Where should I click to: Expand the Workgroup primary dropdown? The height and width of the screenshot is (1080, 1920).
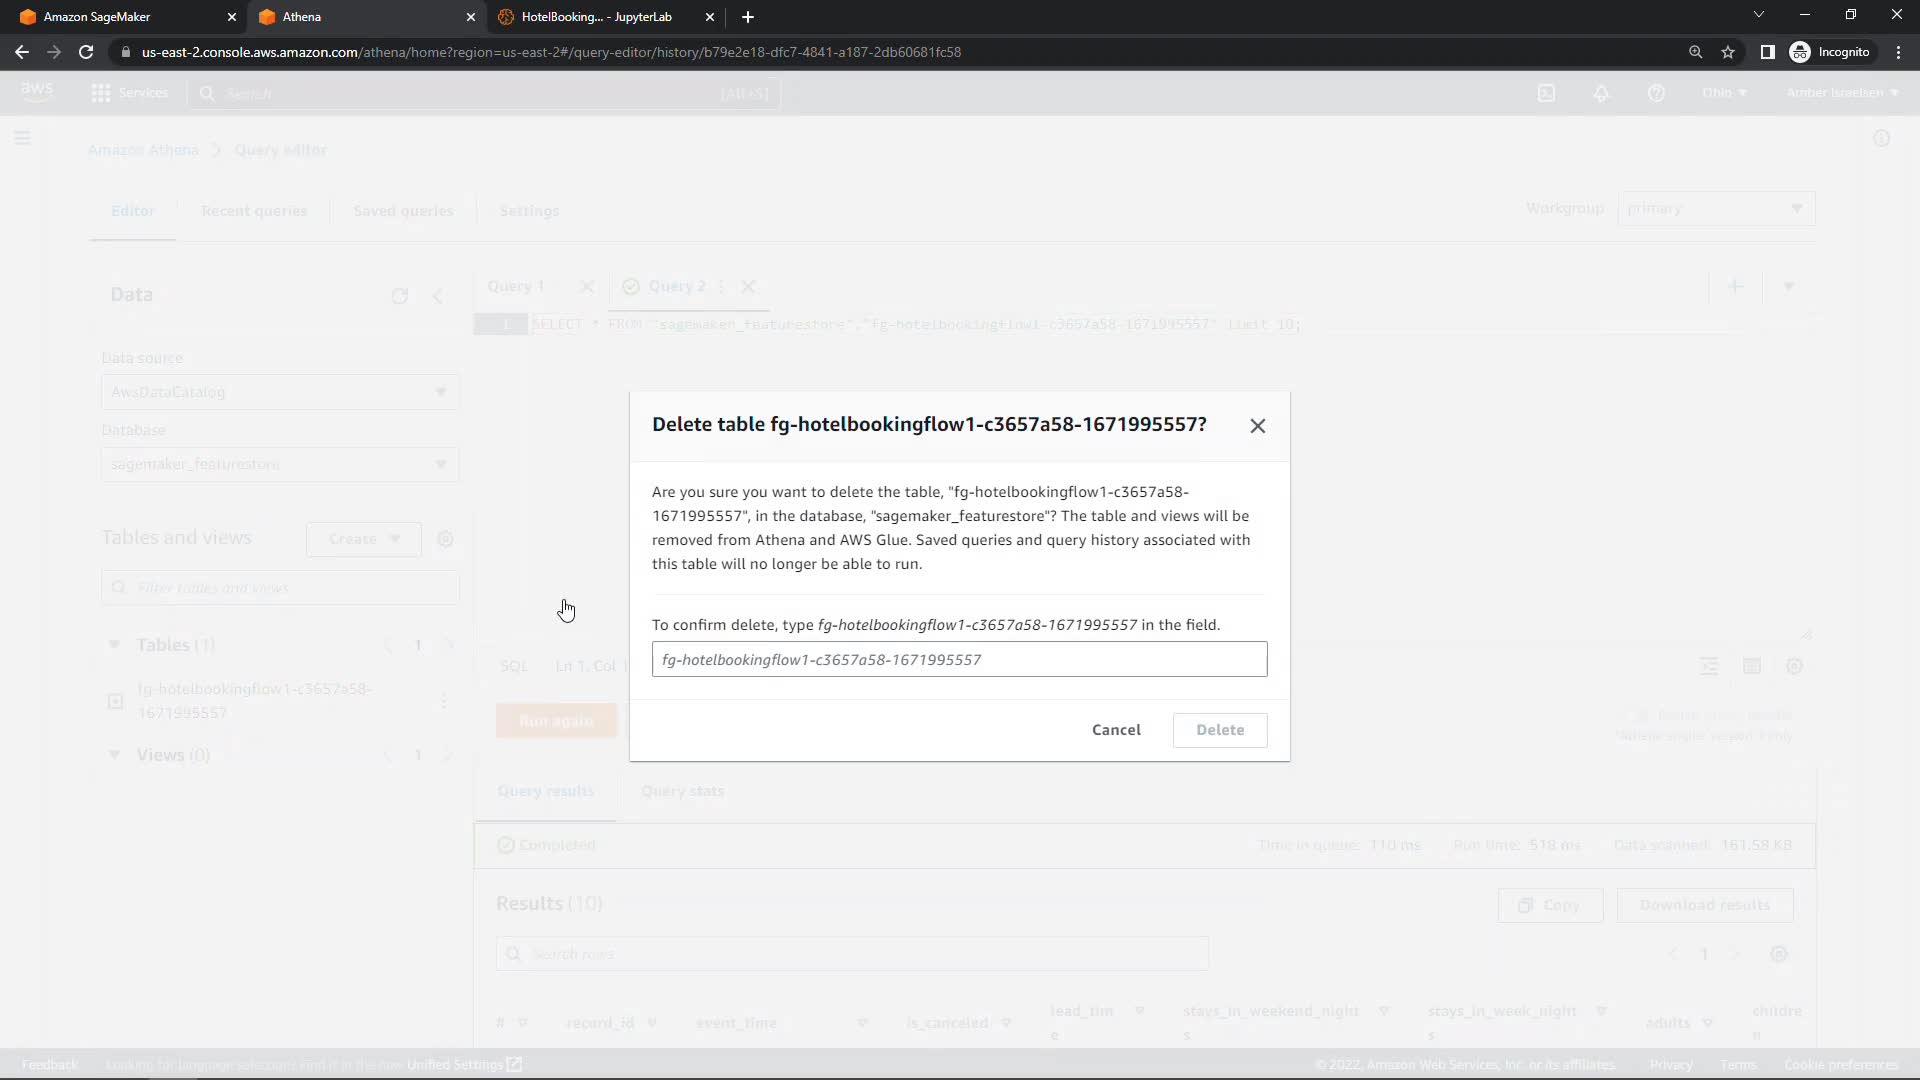(1715, 209)
